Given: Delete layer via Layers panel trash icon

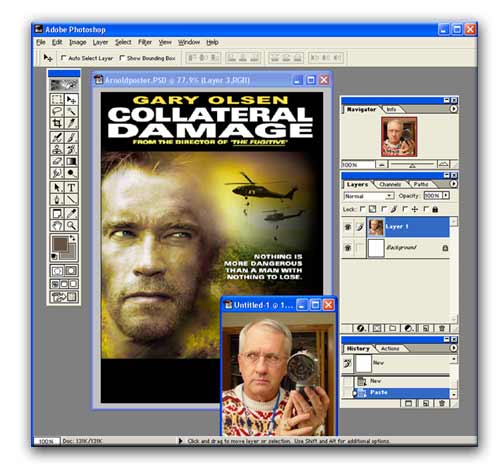Looking at the screenshot, I should [441, 328].
